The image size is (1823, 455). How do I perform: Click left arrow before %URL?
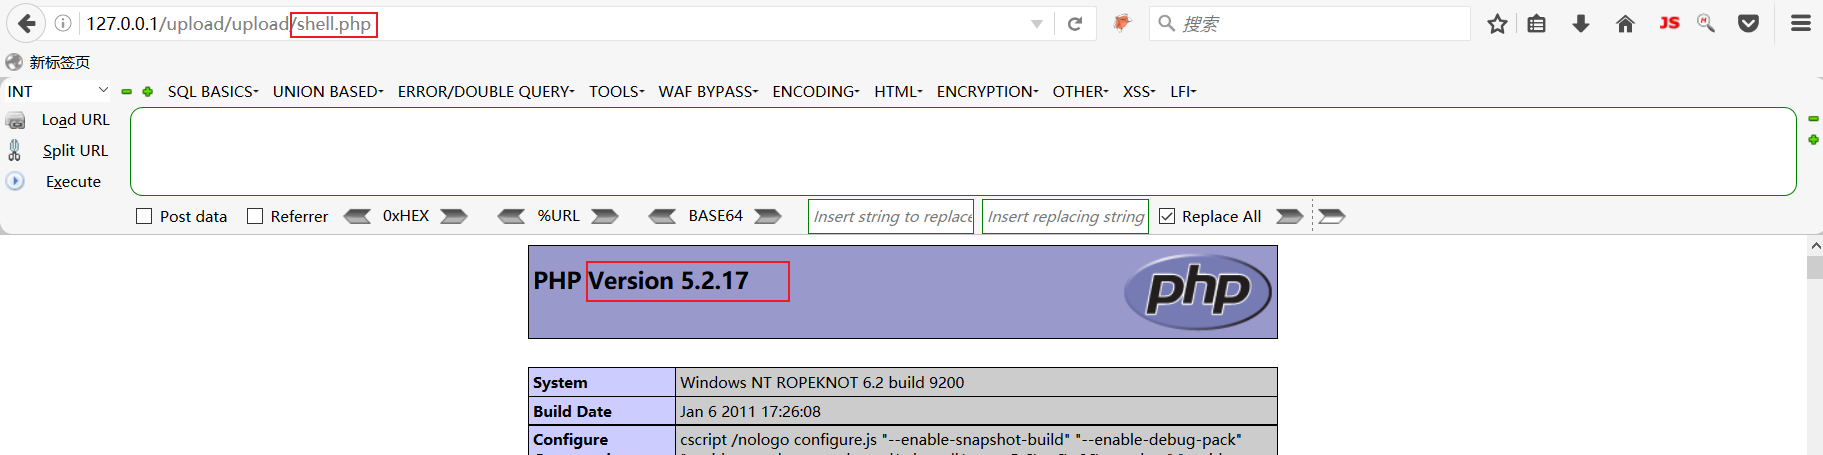click(511, 216)
